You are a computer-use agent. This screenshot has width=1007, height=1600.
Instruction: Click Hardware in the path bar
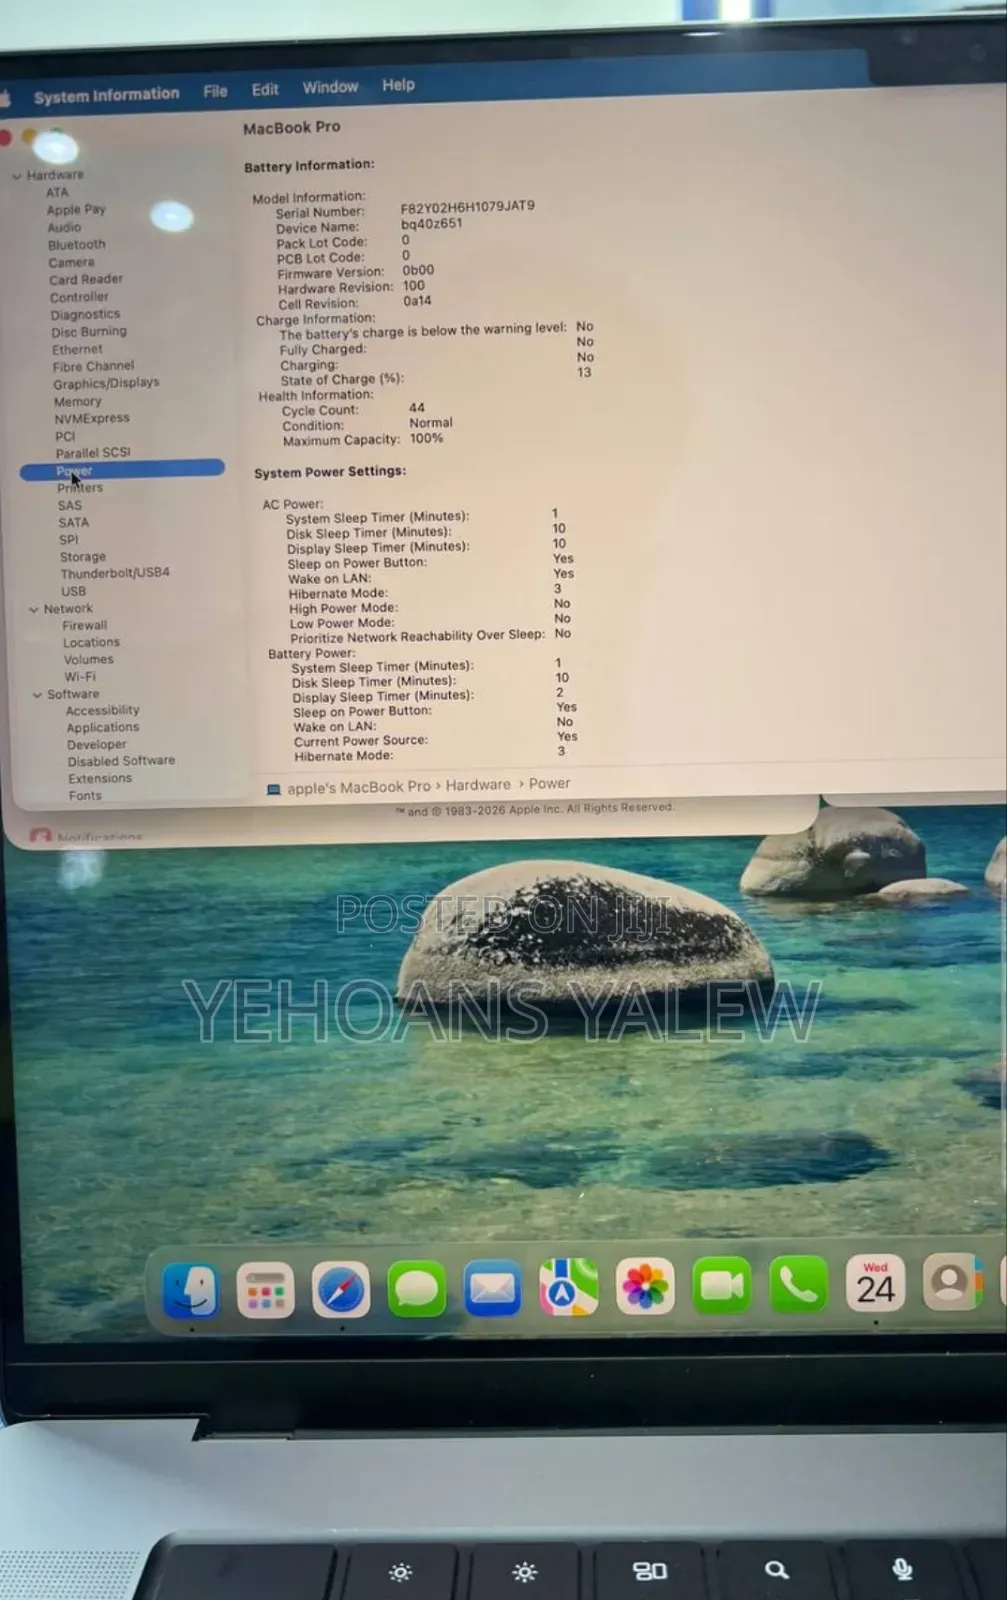click(x=478, y=785)
